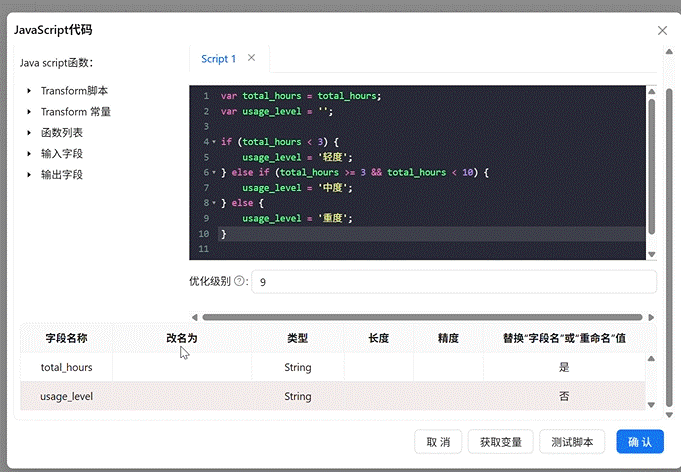Screen dimensions: 681x472
Task: Click line number 11 in the editor gutter
Action: click(203, 249)
